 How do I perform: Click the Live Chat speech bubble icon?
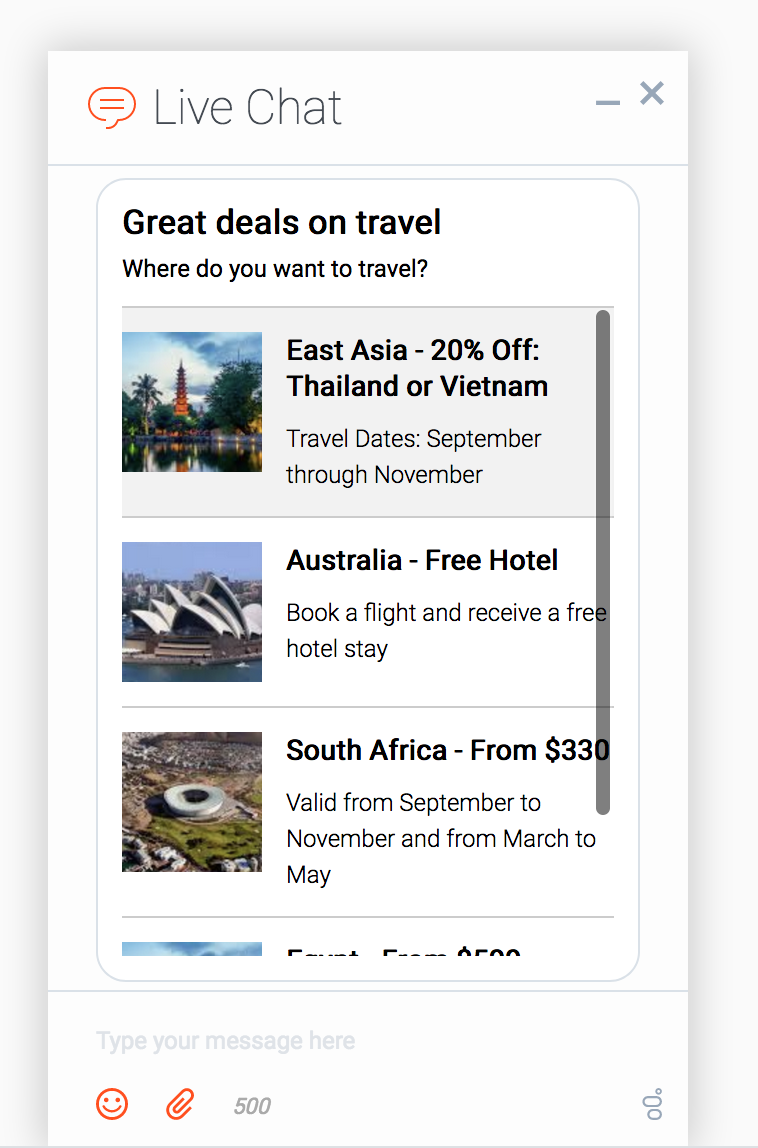point(111,108)
